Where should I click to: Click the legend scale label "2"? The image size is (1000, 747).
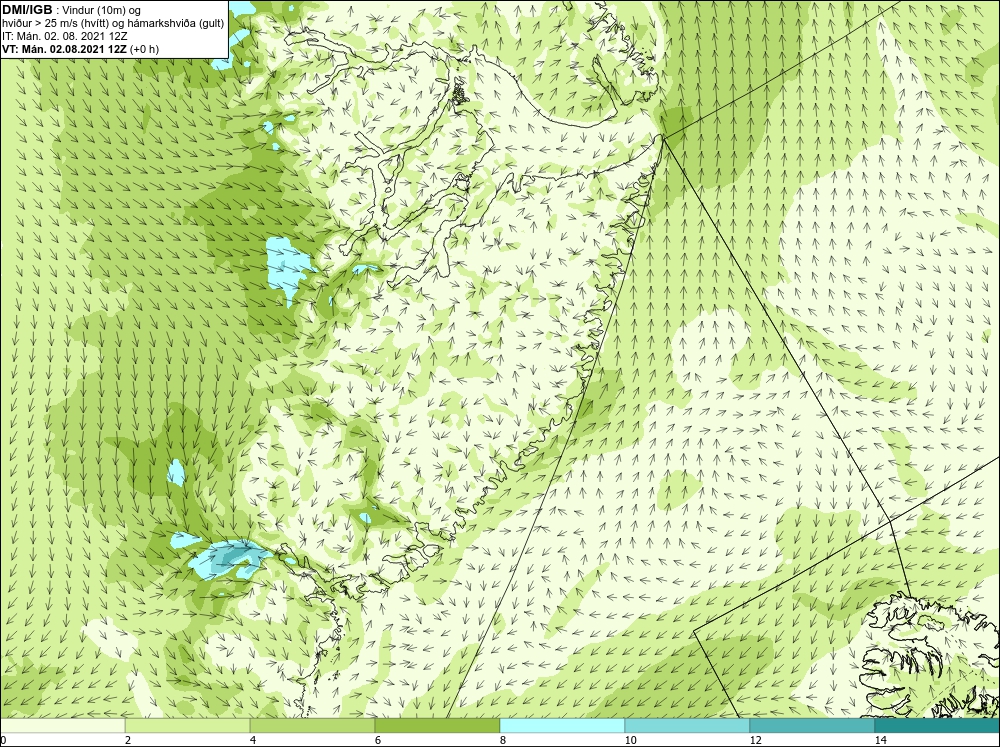pyautogui.click(x=128, y=740)
